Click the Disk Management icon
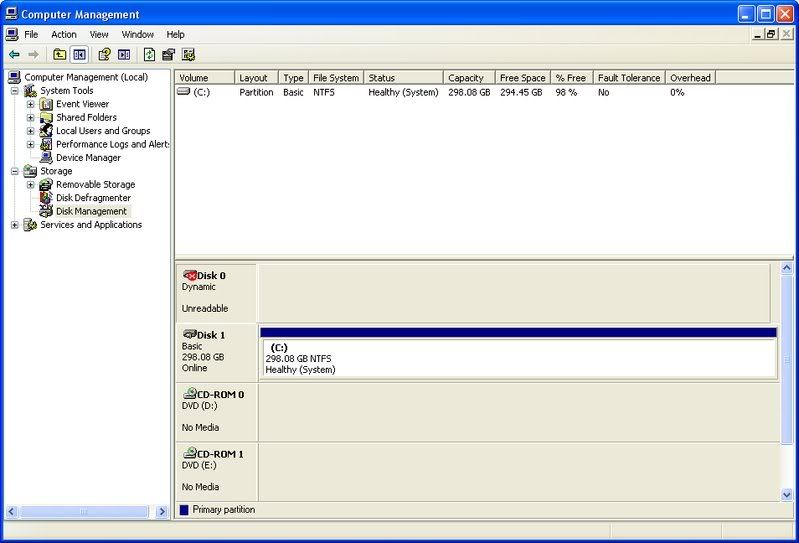The height and width of the screenshot is (543, 799). tap(46, 211)
